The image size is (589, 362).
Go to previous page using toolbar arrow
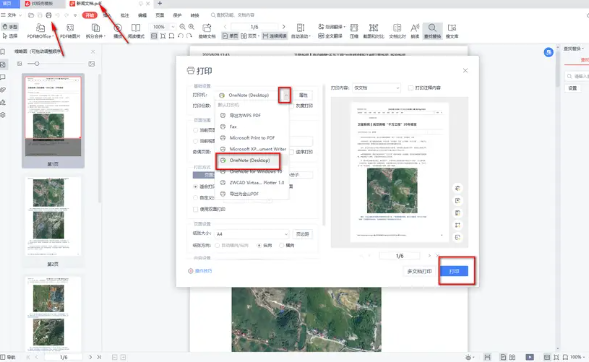(225, 27)
